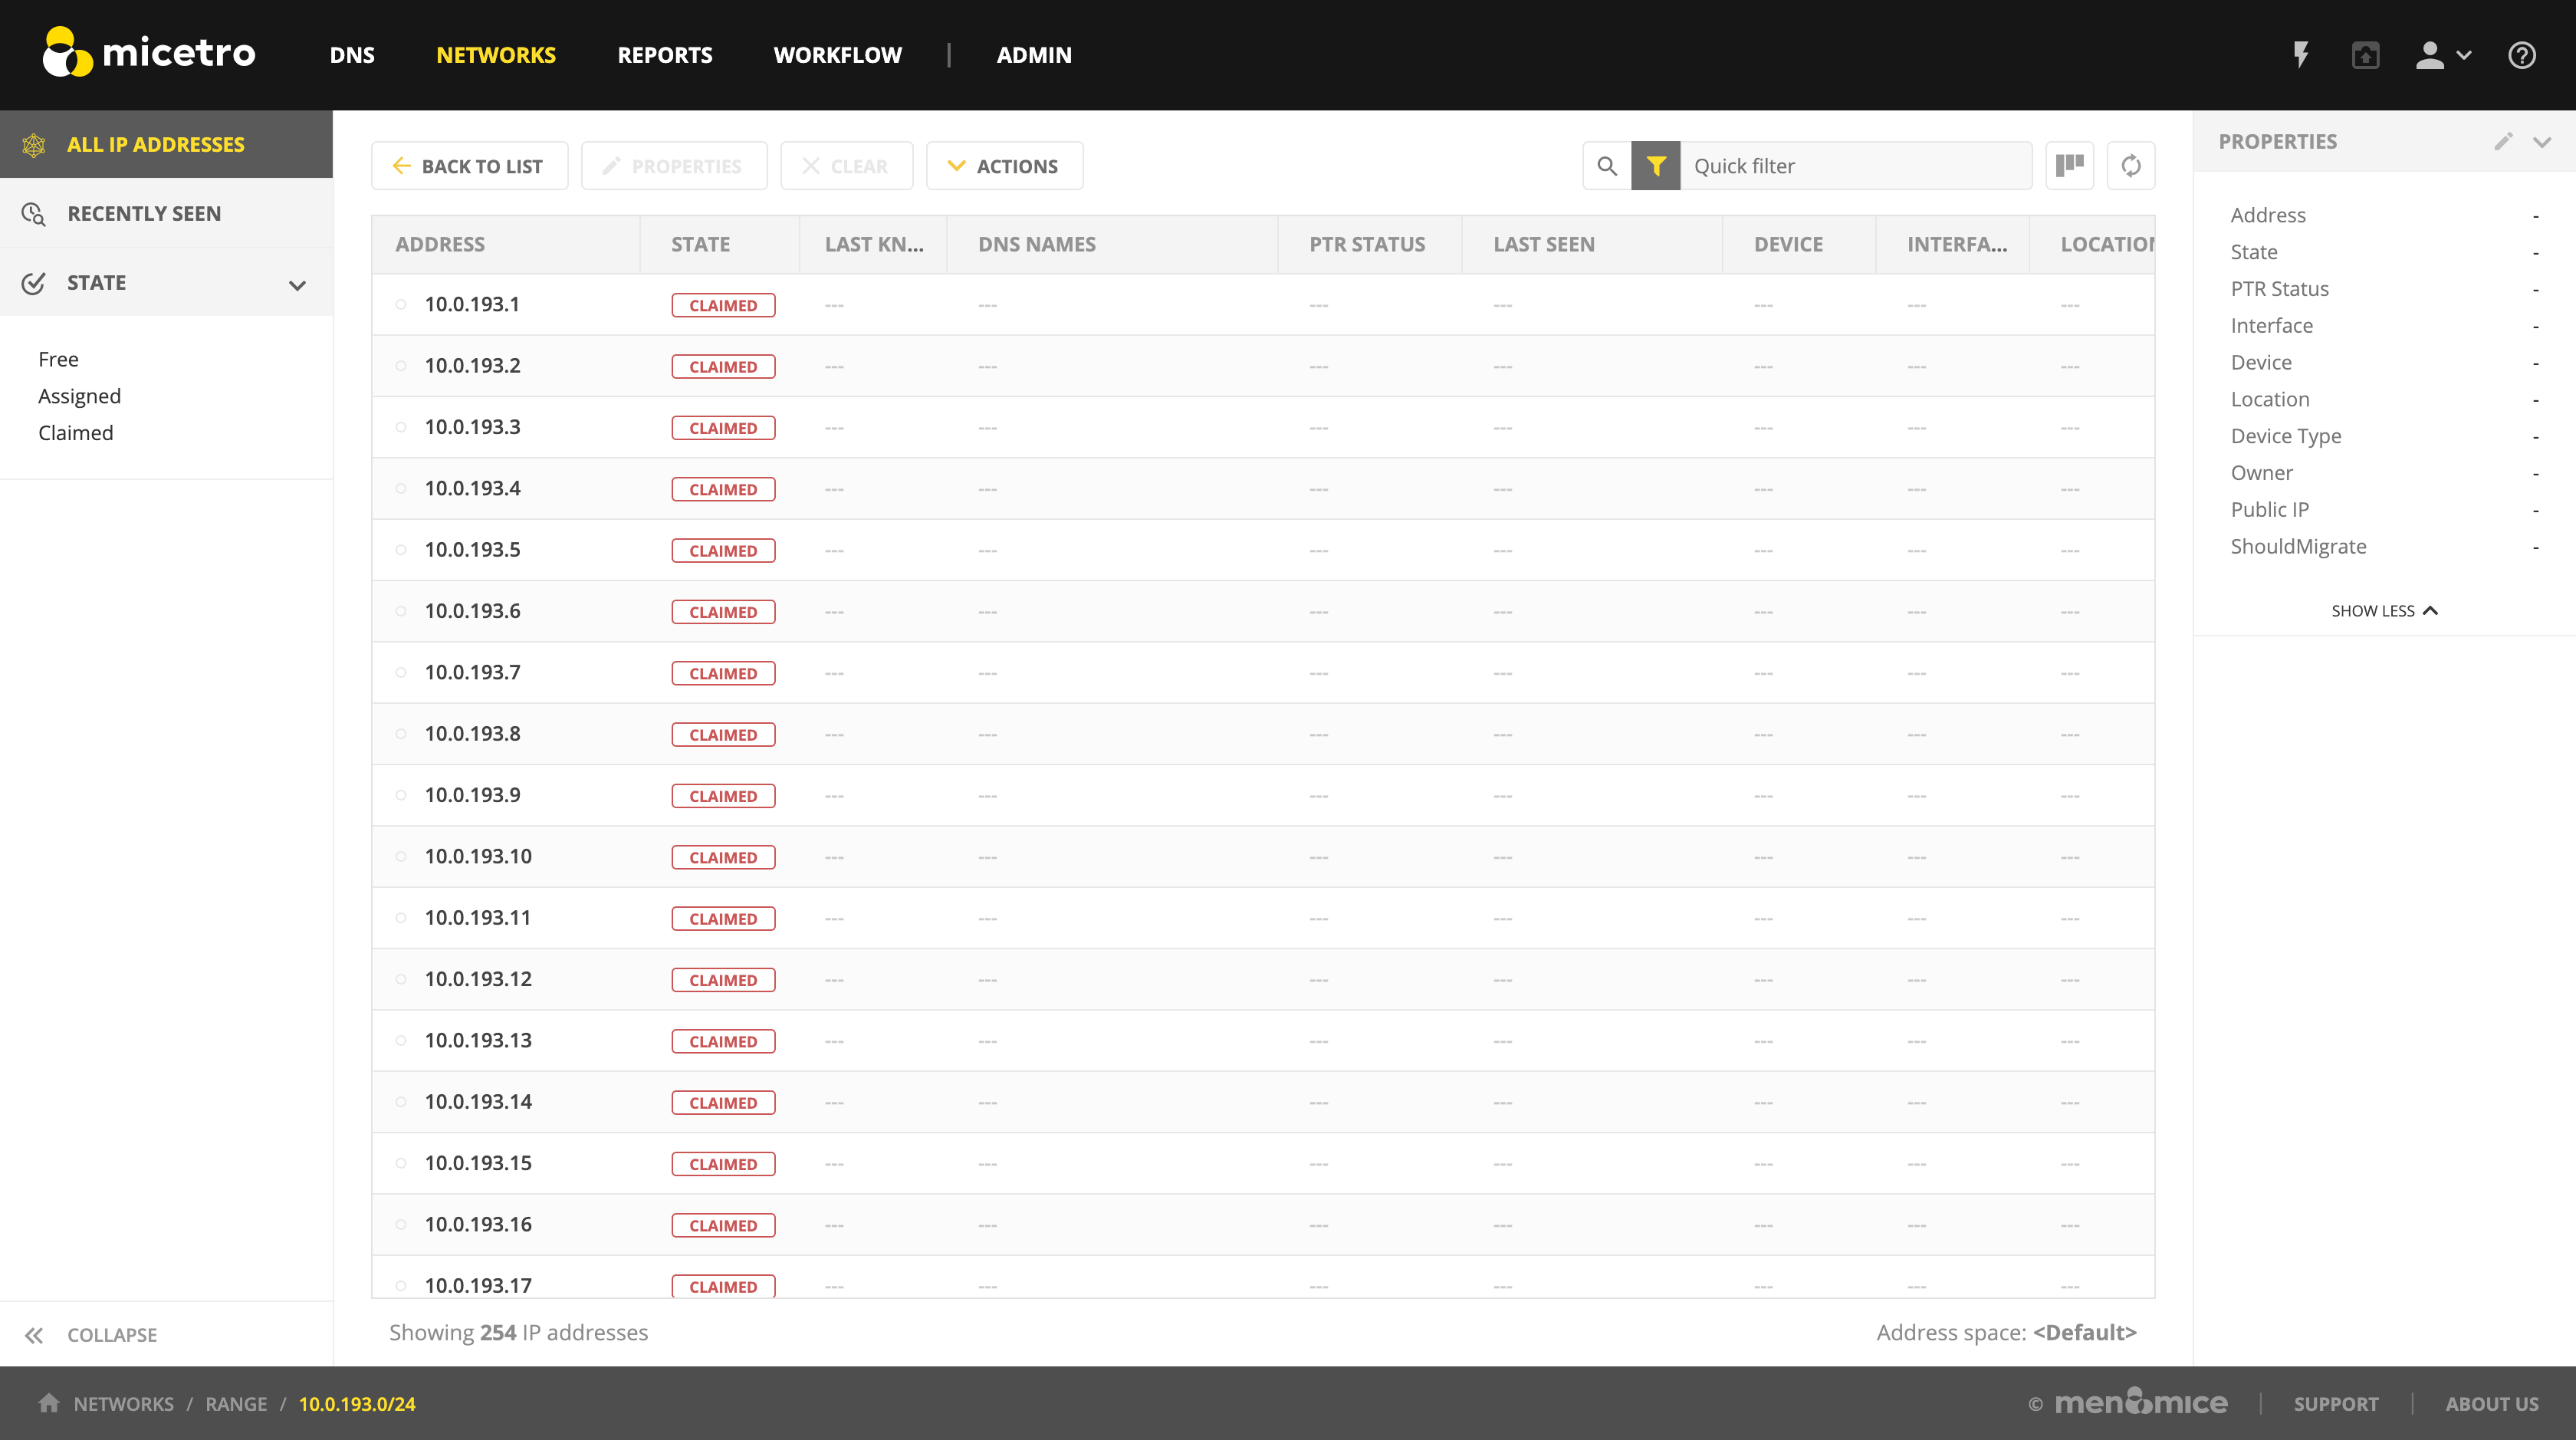2576x1440 pixels.
Task: Click Range in the breadcrumb
Action: point(236,1404)
